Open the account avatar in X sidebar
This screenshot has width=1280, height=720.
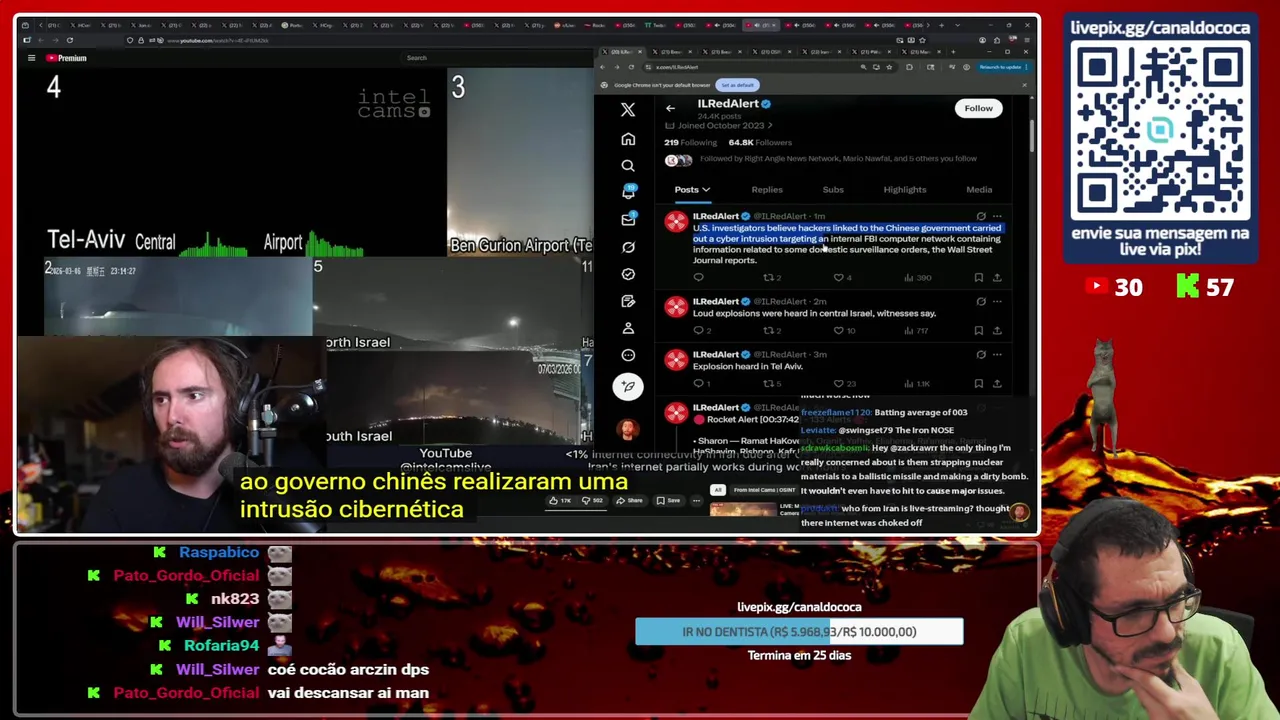click(x=628, y=430)
